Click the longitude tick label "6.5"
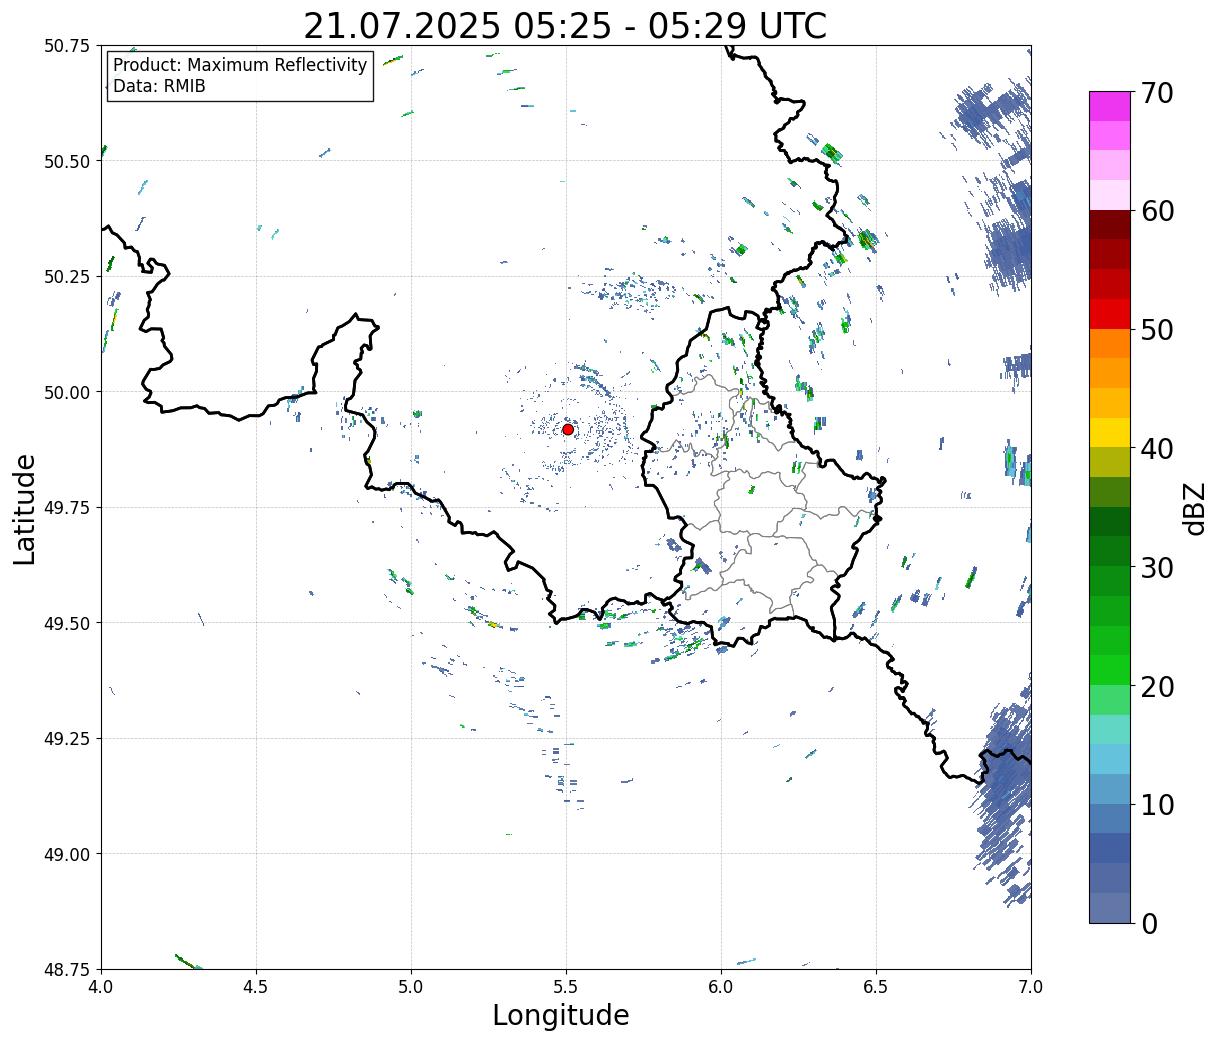The height and width of the screenshot is (1040, 1219). (876, 987)
